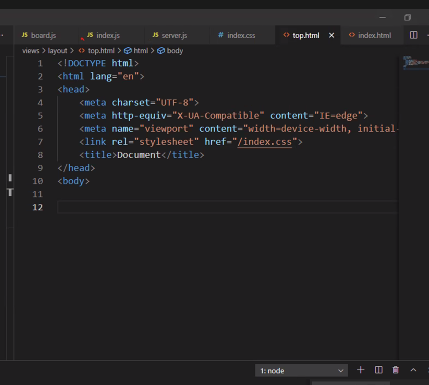Click the code minimap preview
Screen dimensions: 429x385
pos(415,62)
